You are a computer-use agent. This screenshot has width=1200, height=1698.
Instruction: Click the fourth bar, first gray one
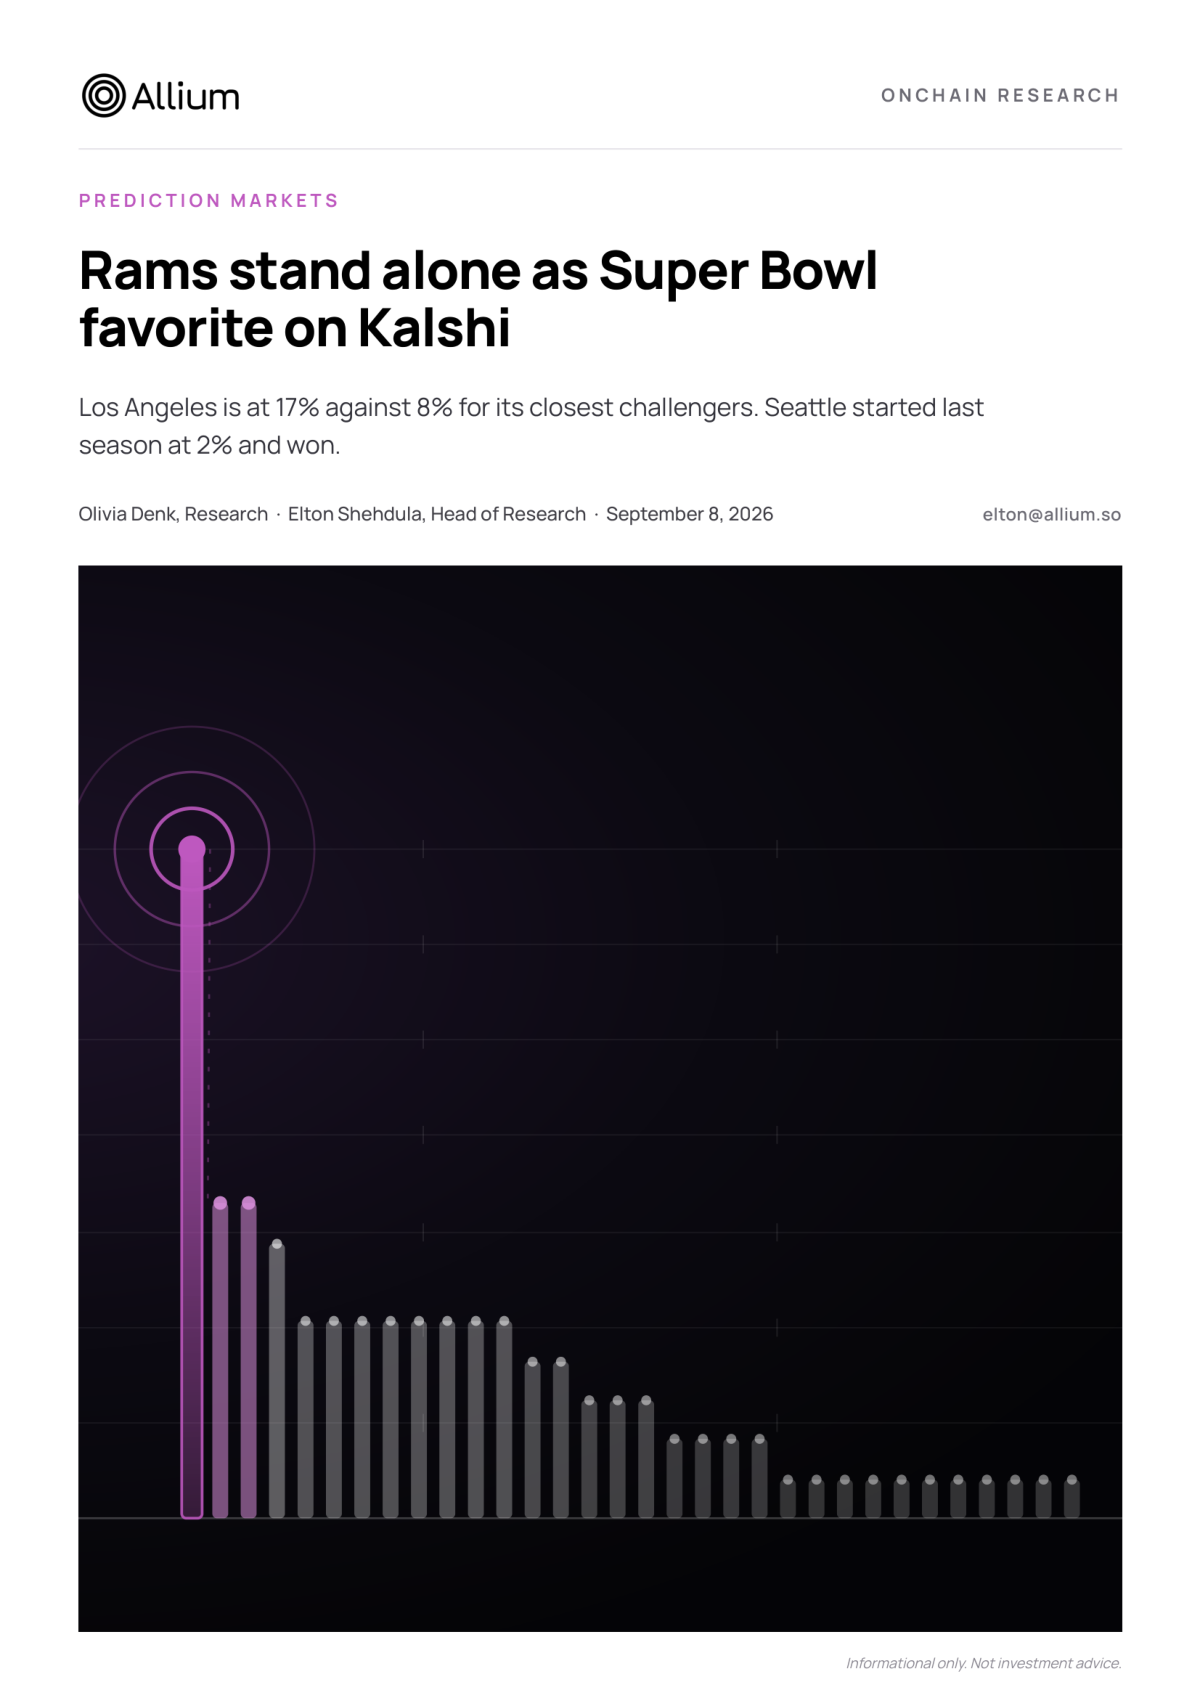point(277,1381)
